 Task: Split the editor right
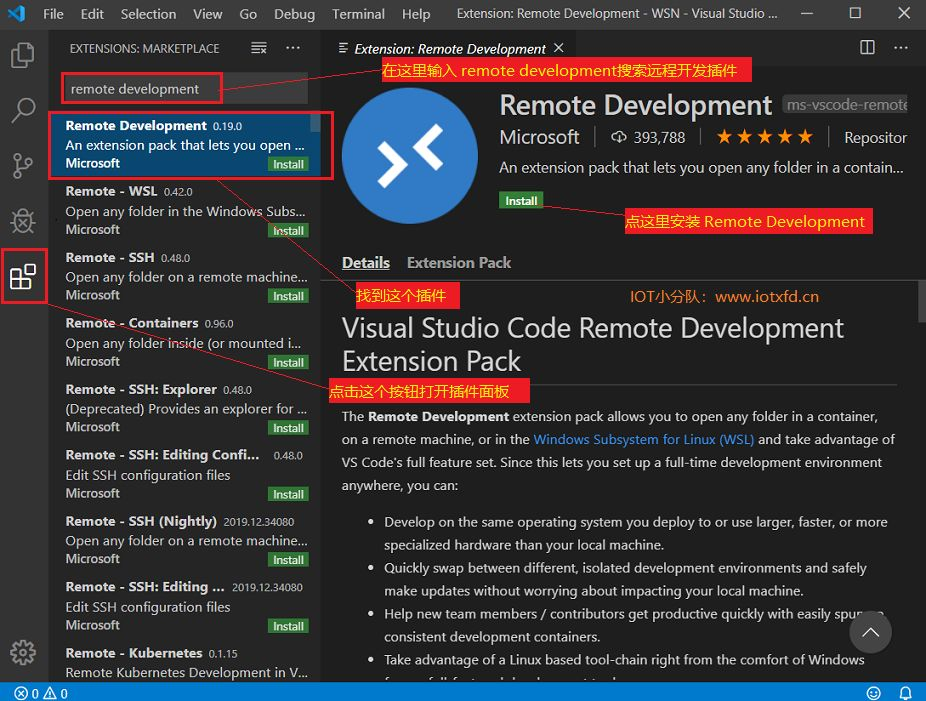coord(867,47)
